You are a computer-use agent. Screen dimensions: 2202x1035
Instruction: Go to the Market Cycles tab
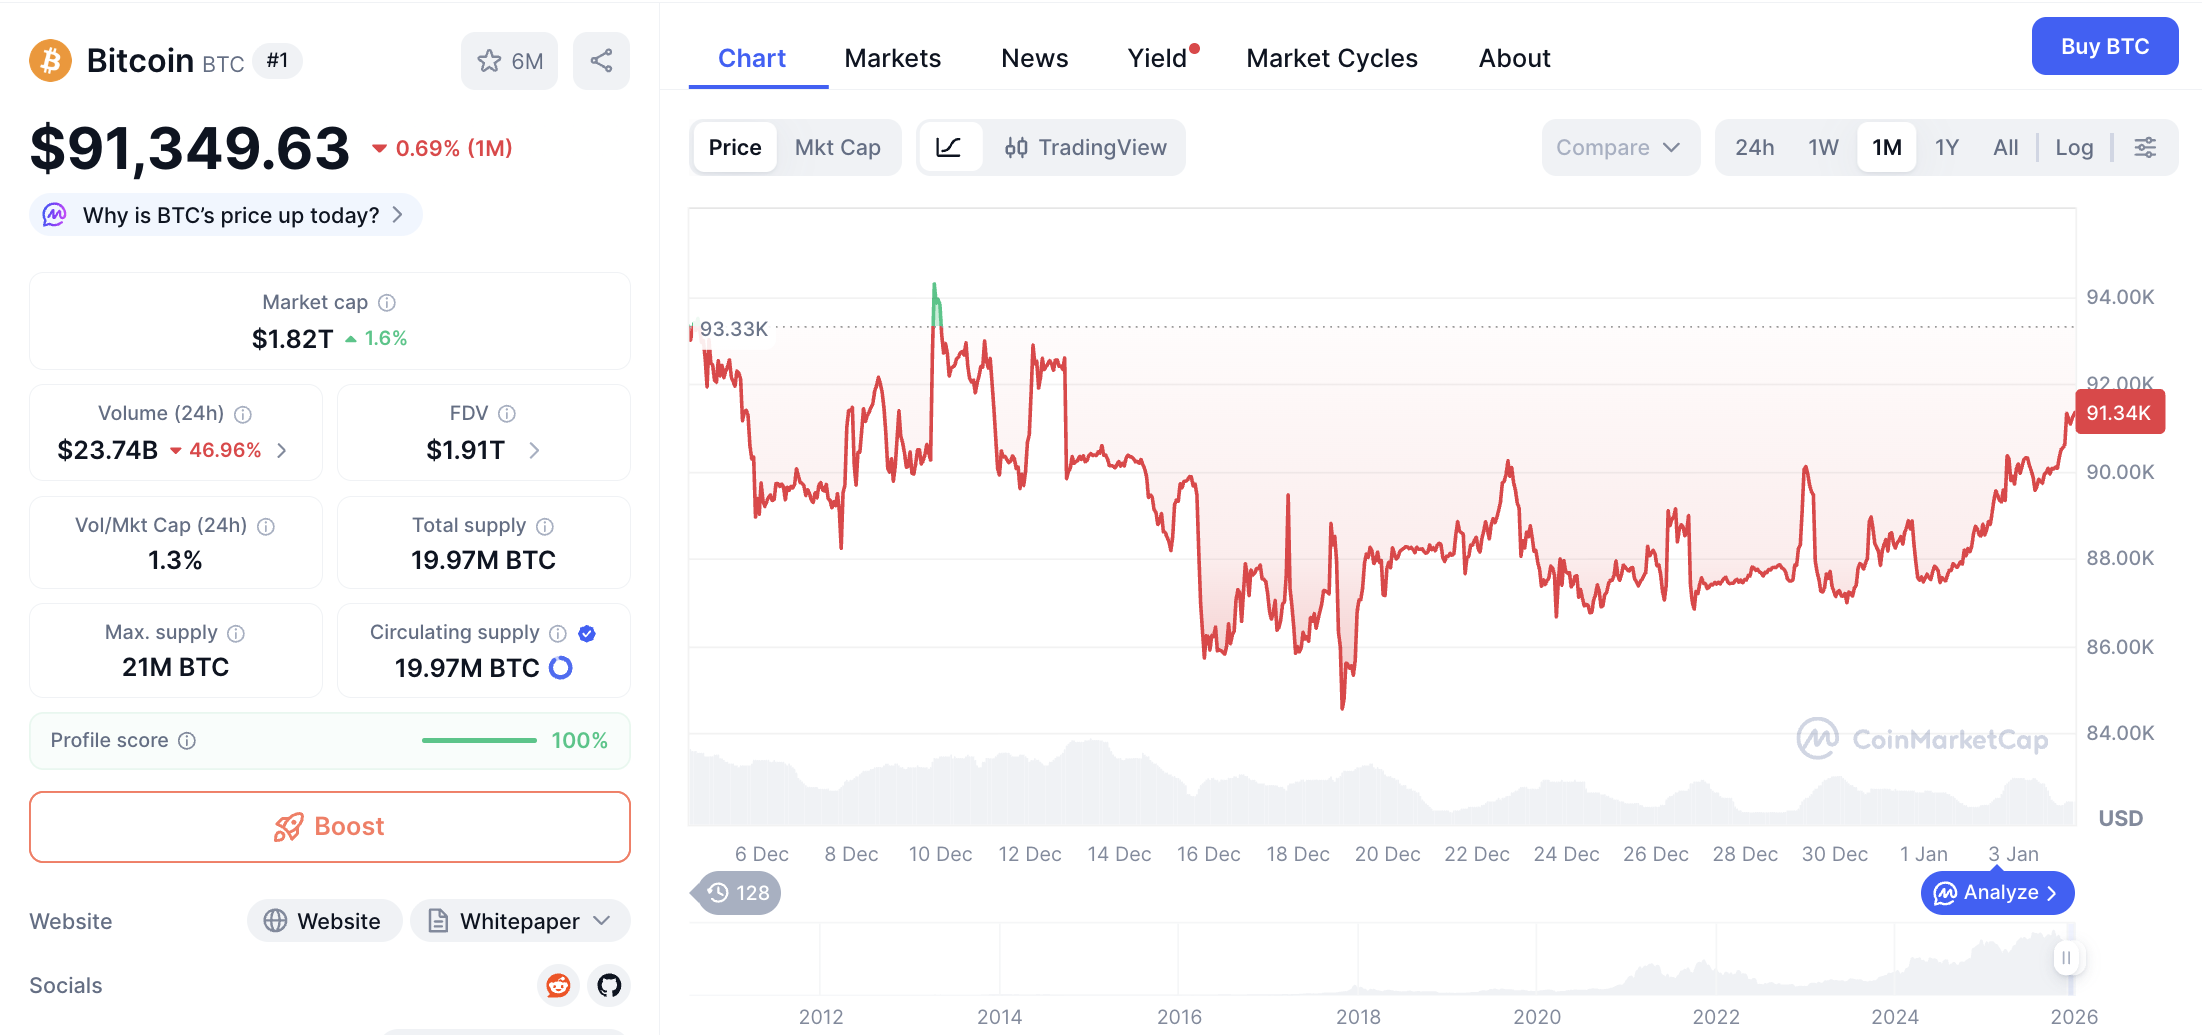1331,59
